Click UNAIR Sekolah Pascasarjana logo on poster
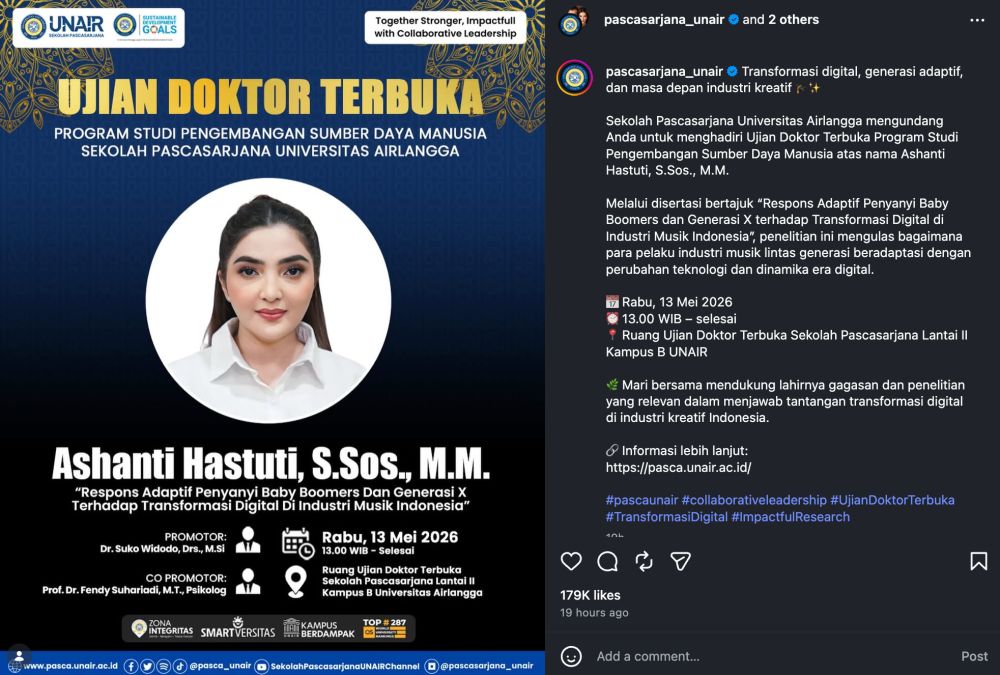Screen dimensions: 1000x675 coord(62,27)
